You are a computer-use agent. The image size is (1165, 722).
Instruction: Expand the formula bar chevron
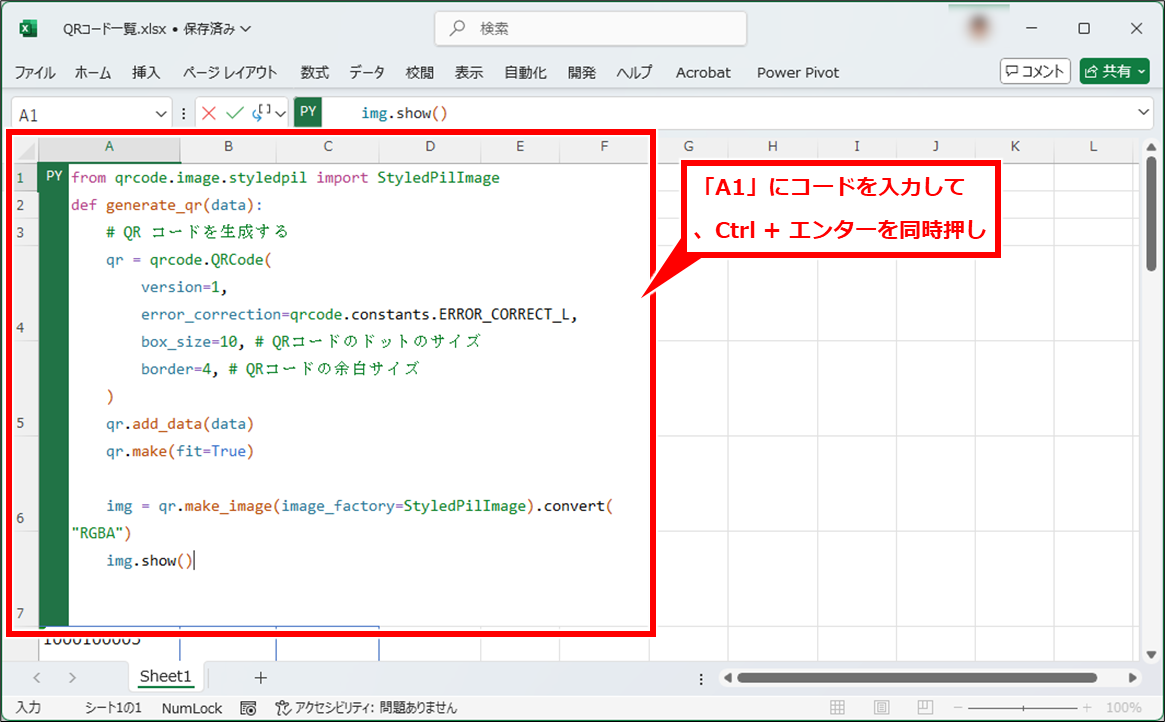[1143, 113]
